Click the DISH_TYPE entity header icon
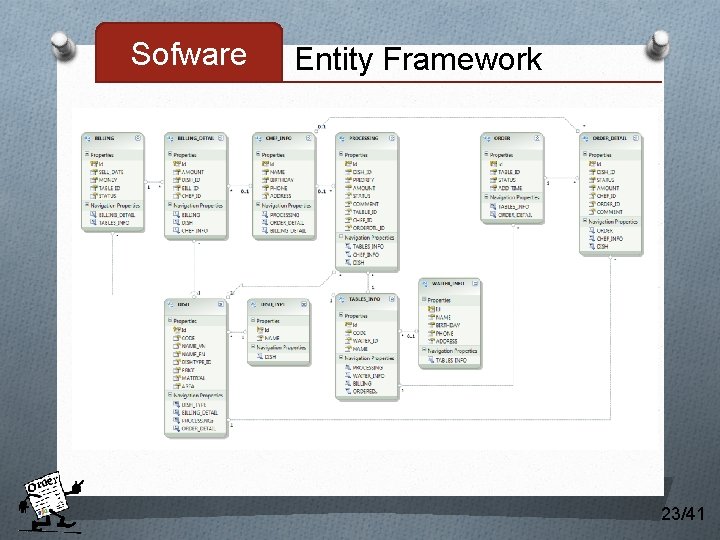This screenshot has height=540, width=720. 253,304
